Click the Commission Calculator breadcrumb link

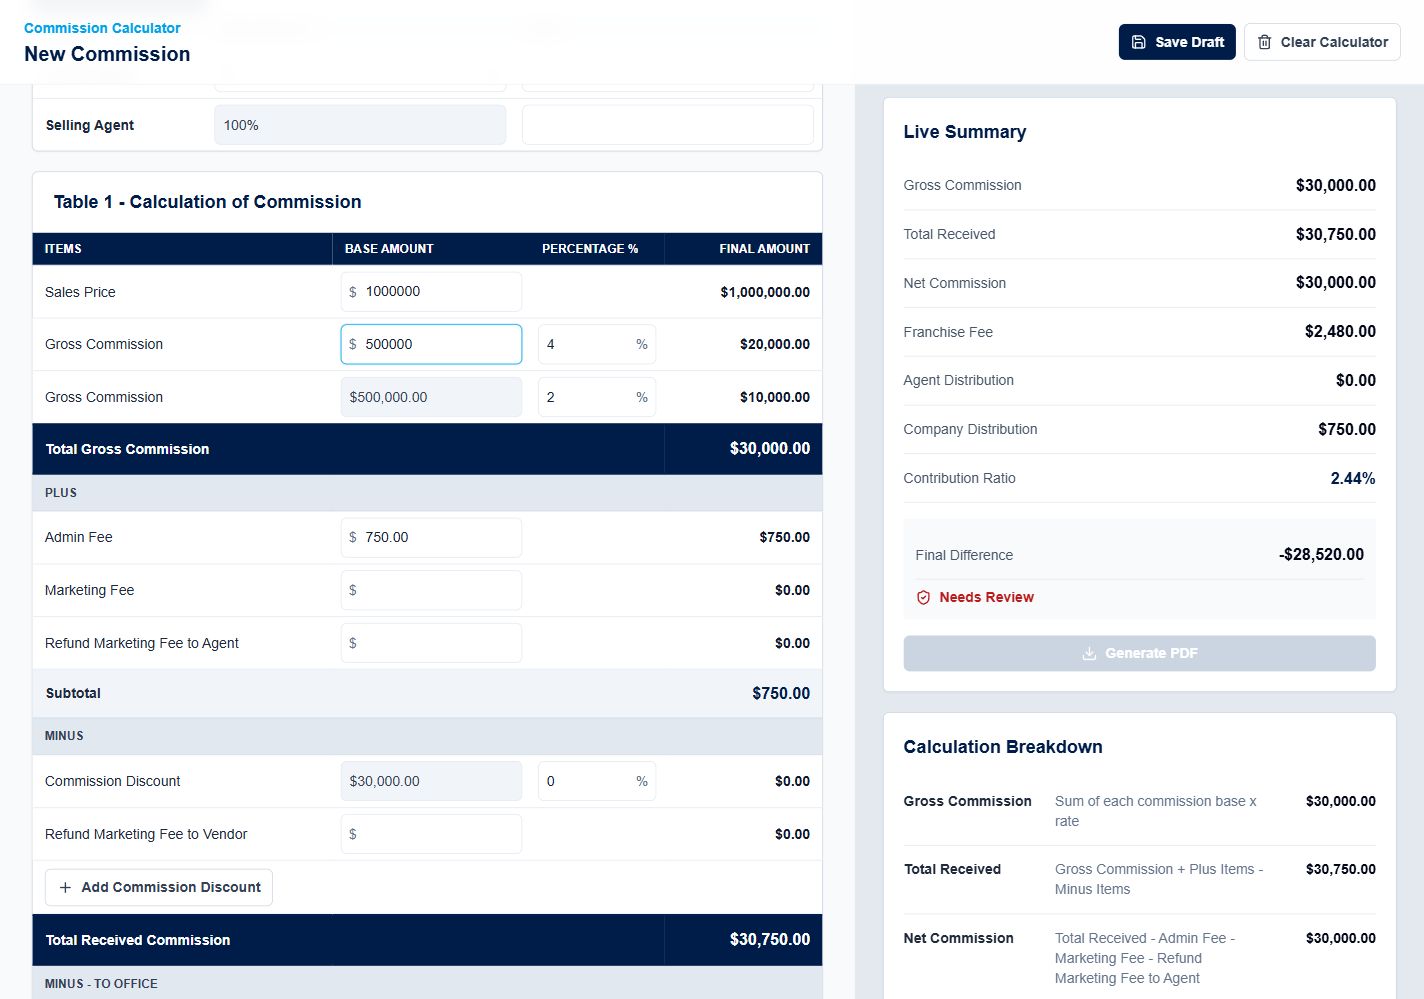click(x=102, y=28)
